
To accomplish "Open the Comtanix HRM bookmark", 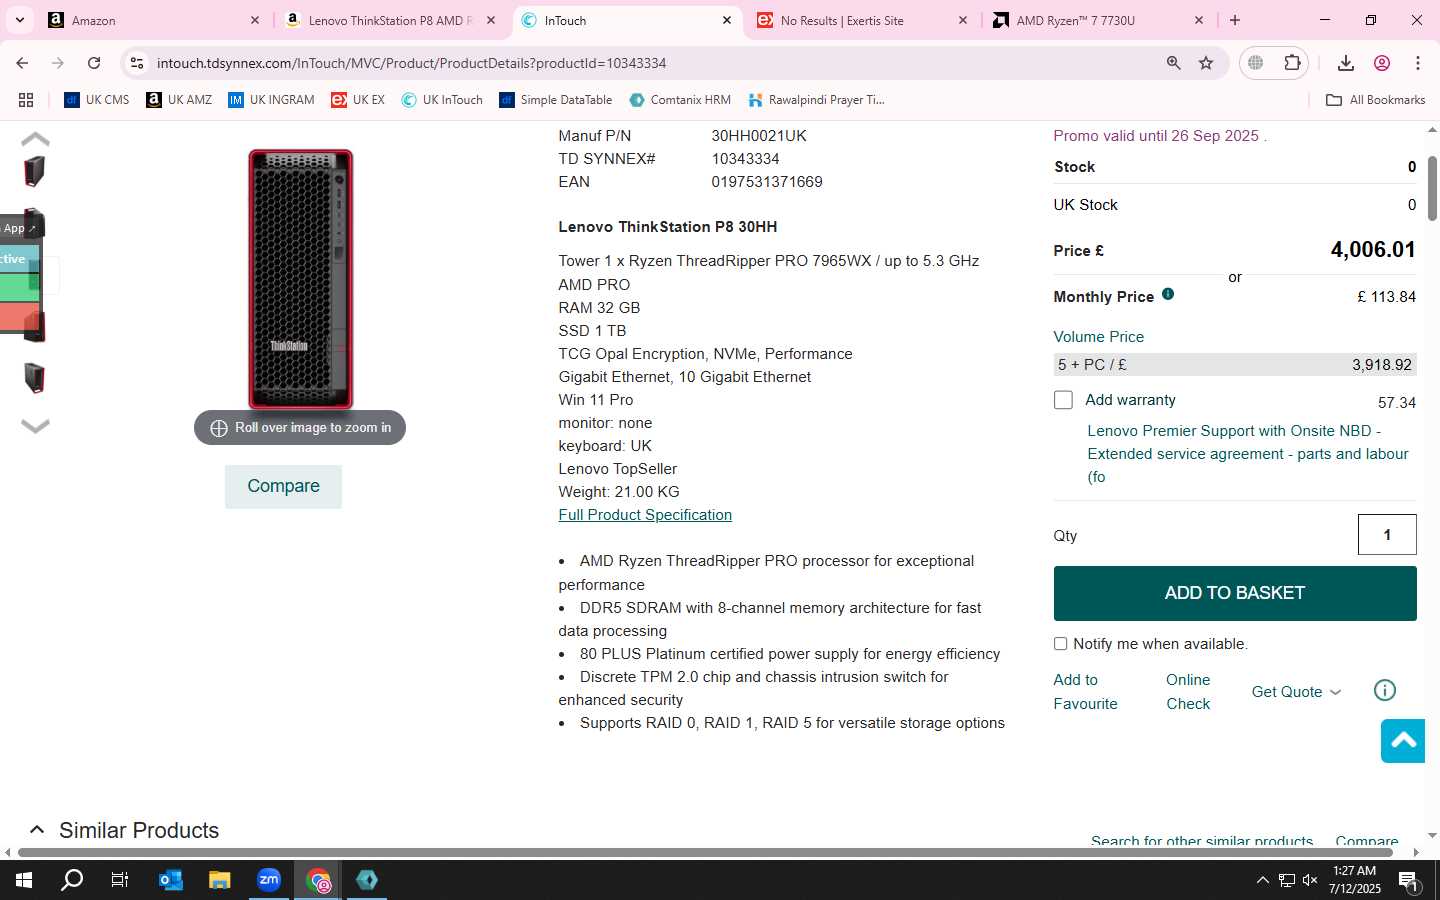I will (x=680, y=100).
